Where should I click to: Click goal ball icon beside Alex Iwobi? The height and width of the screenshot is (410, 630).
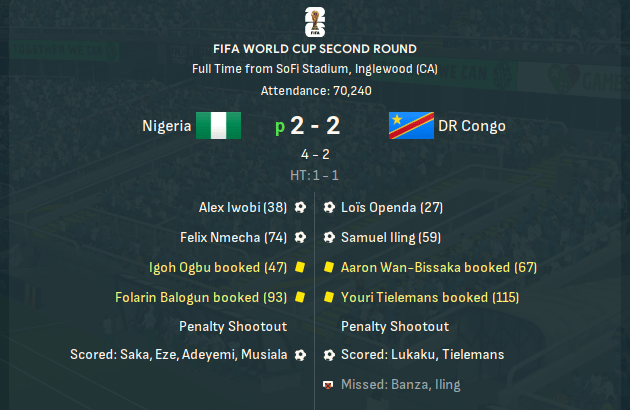pyautogui.click(x=300, y=207)
